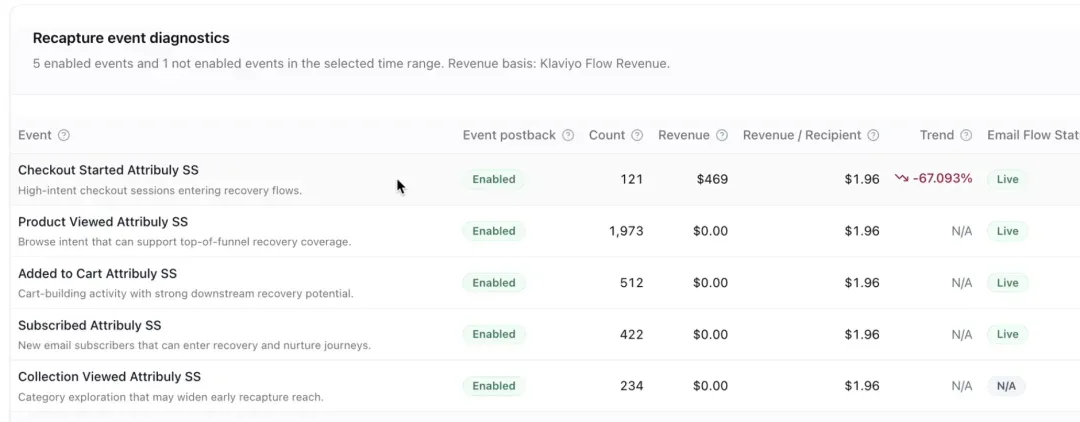
Task: Click the -67.093% trend value
Action: pyautogui.click(x=942, y=179)
